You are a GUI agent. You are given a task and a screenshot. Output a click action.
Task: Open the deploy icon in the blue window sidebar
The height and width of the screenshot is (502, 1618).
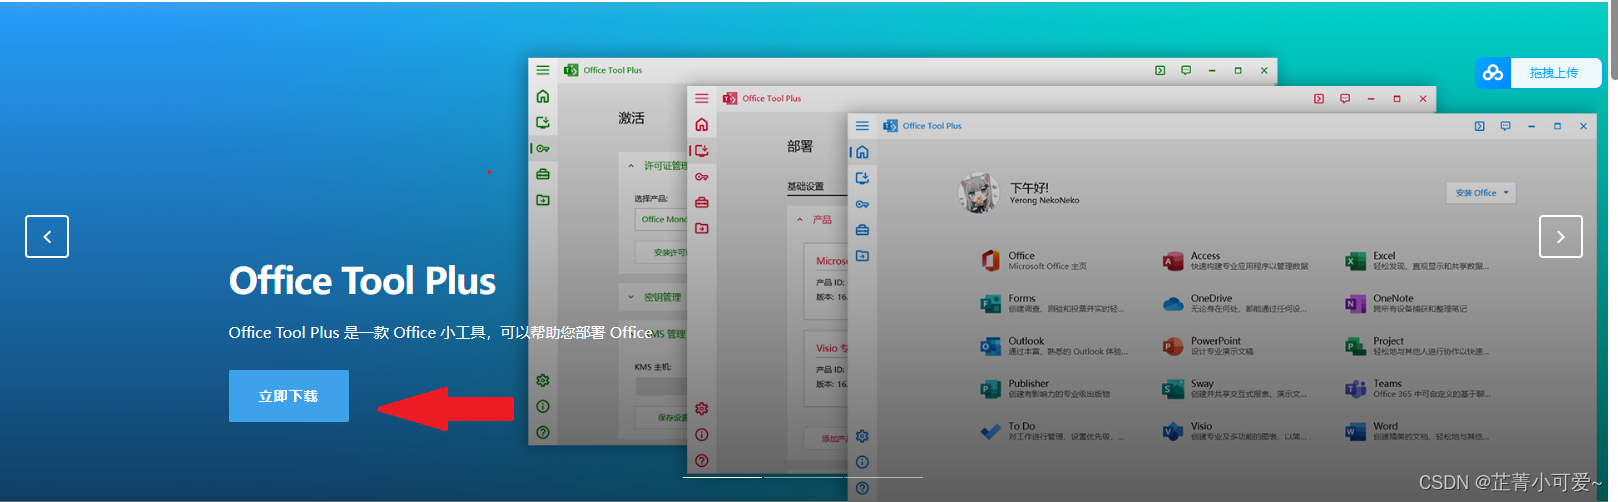coord(862,178)
